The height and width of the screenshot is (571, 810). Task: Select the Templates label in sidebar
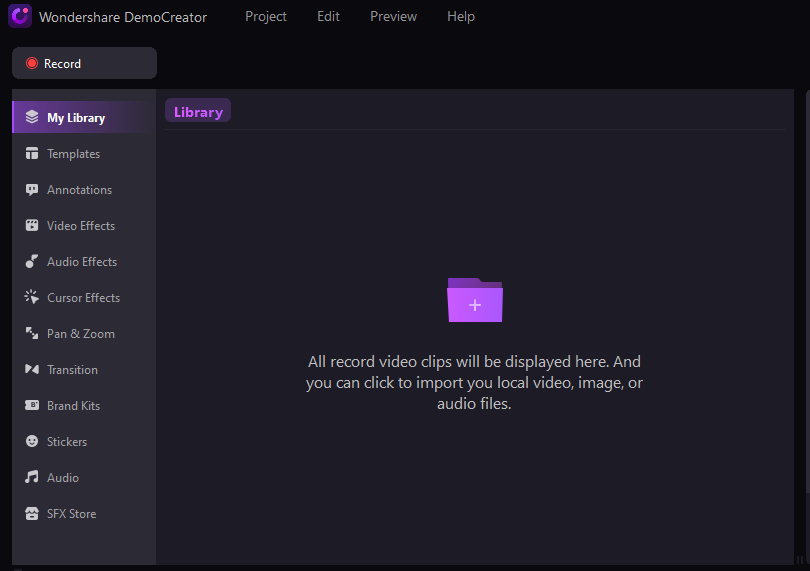pos(73,154)
